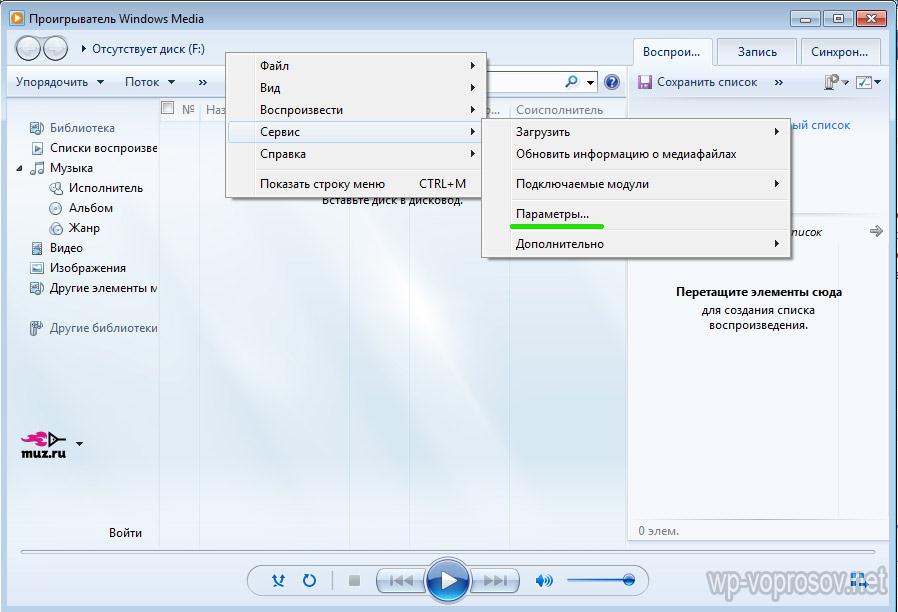Click the Windows Media Player title bar icon

[x=17, y=18]
